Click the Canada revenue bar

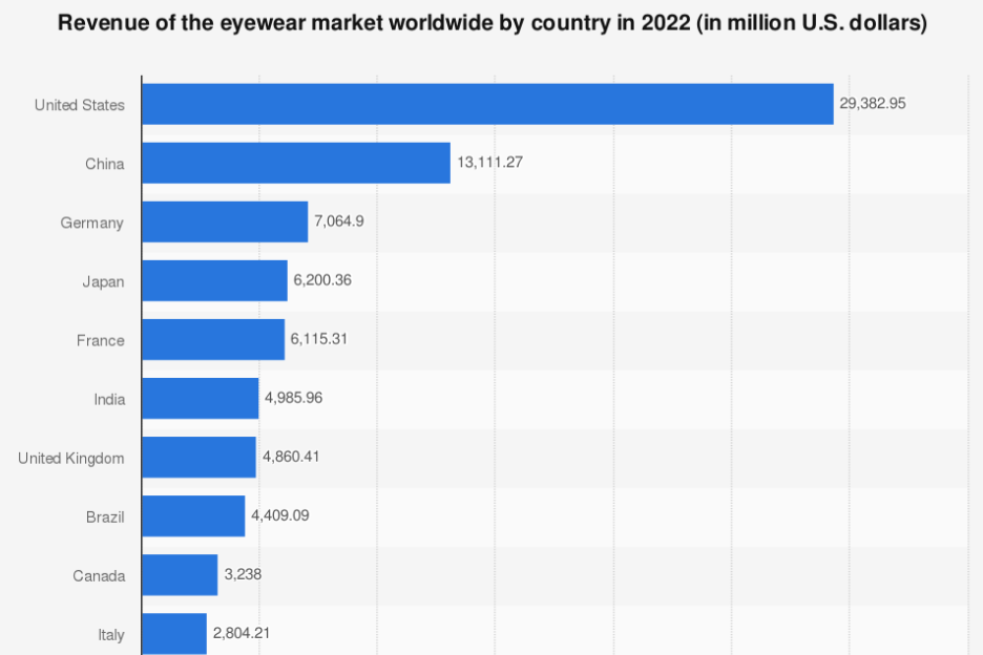click(180, 575)
